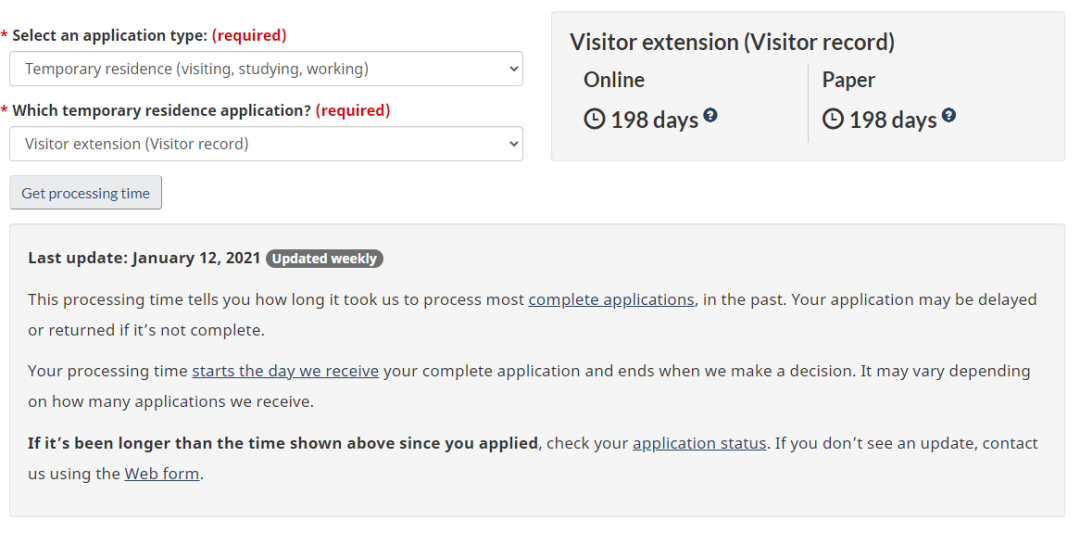Click the Last update January 12, 2021 text
The height and width of the screenshot is (533, 1080).
(143, 258)
